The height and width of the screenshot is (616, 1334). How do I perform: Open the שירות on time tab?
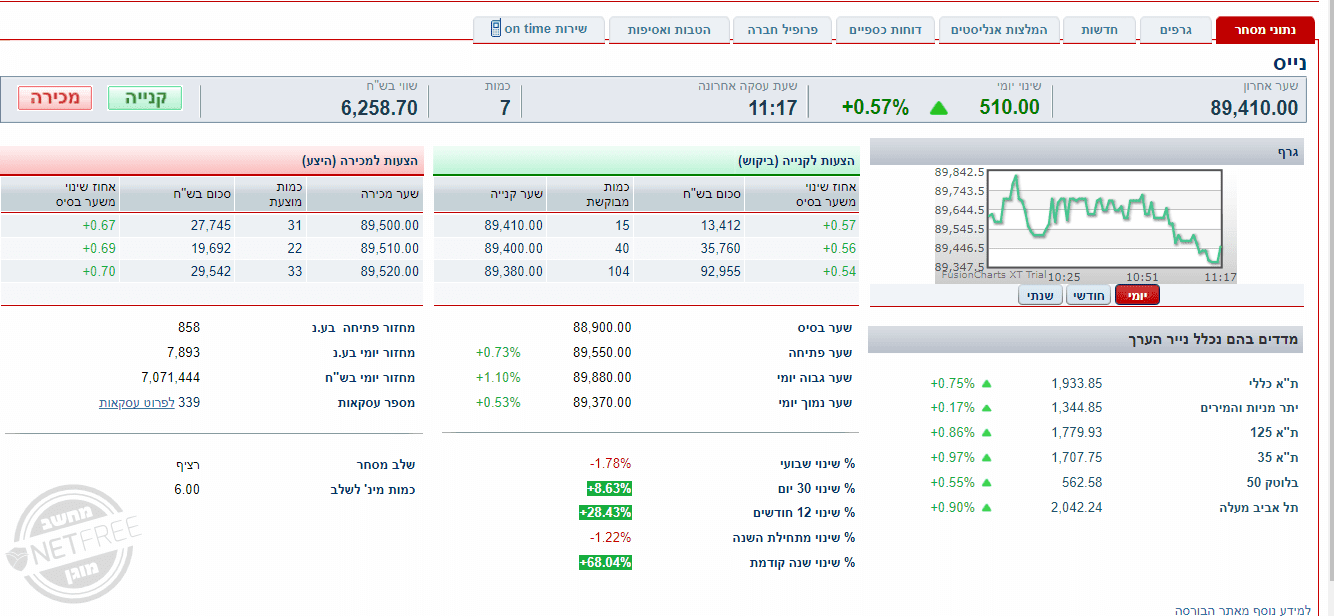pyautogui.click(x=539, y=29)
